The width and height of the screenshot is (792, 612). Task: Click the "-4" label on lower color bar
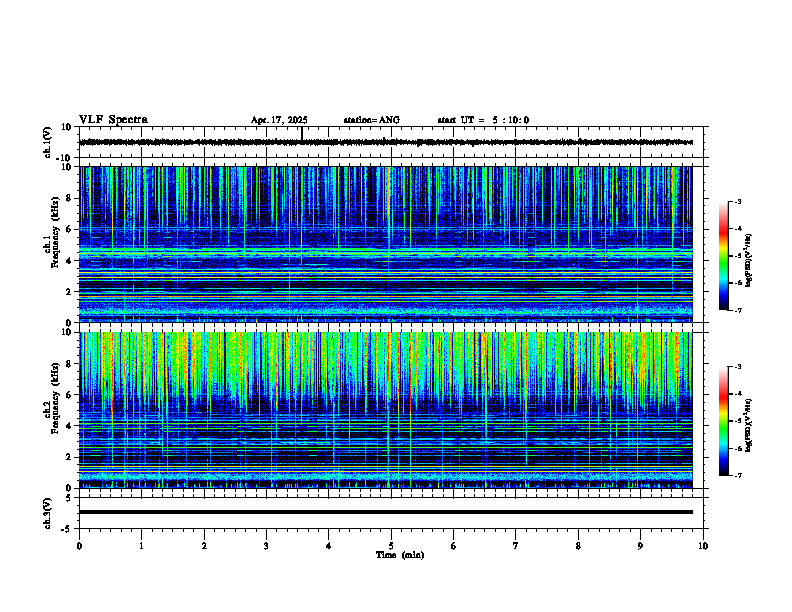[x=737, y=394]
